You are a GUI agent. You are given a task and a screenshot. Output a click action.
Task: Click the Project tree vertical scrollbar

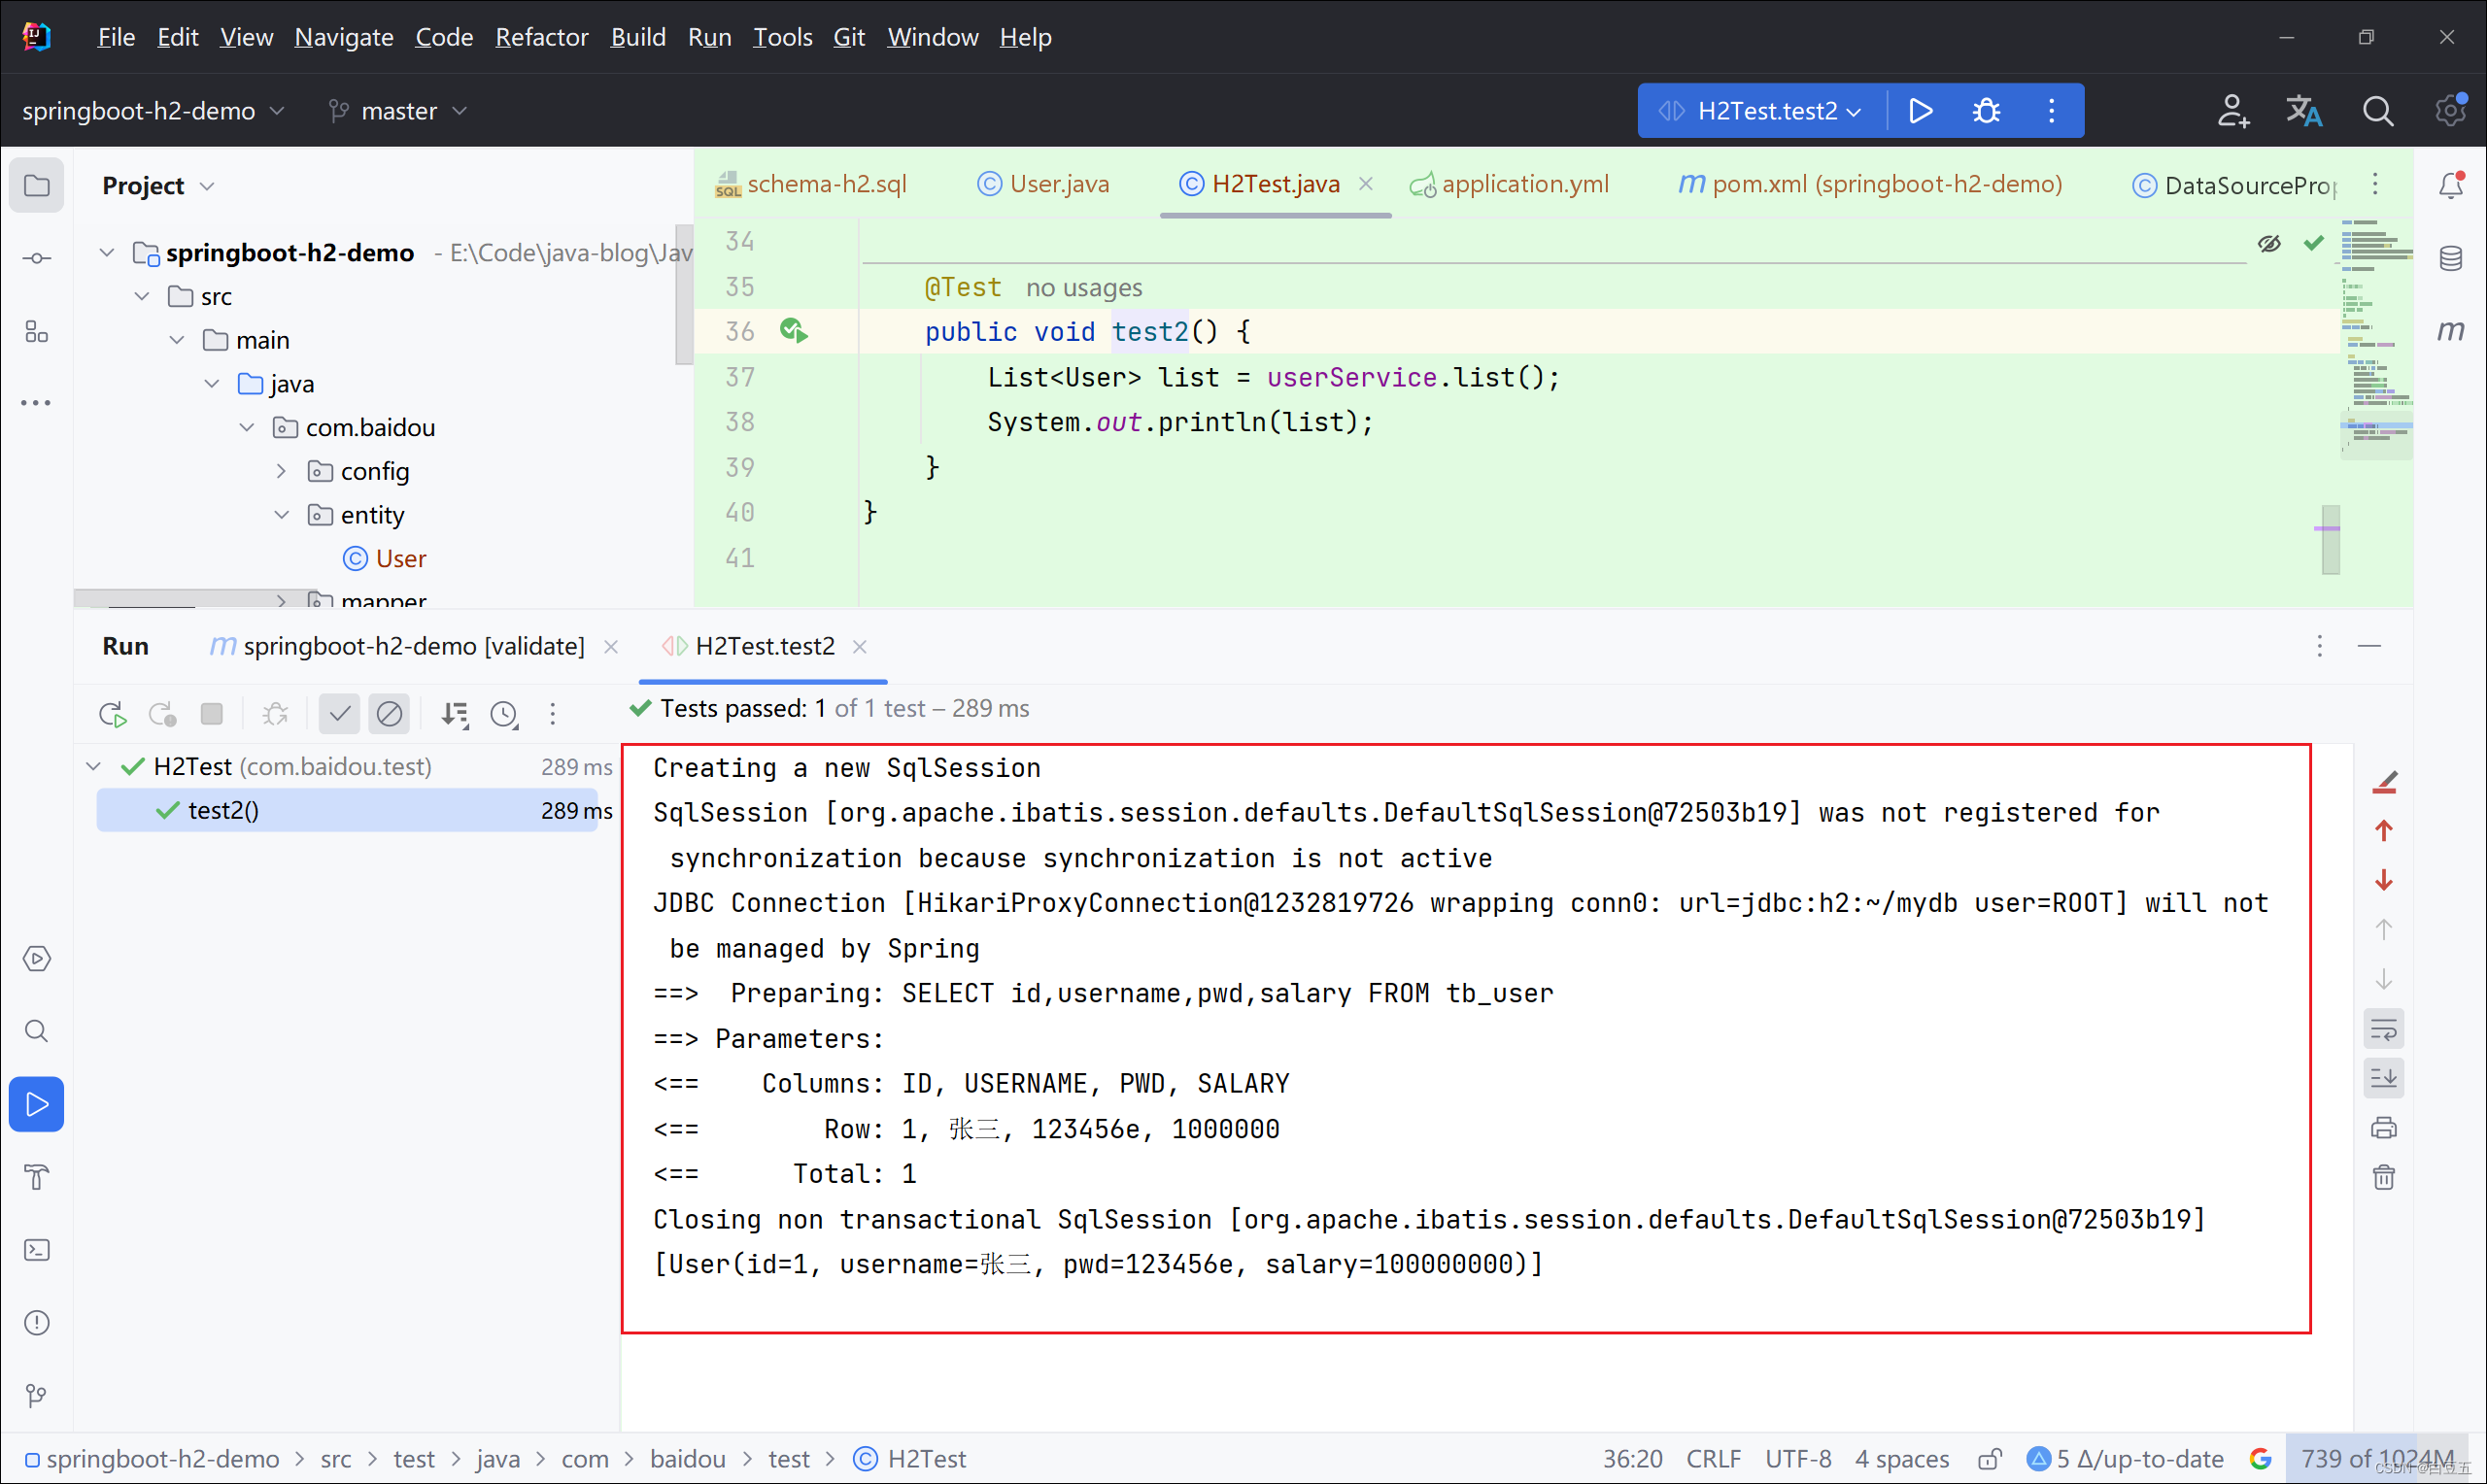pyautogui.click(x=684, y=295)
